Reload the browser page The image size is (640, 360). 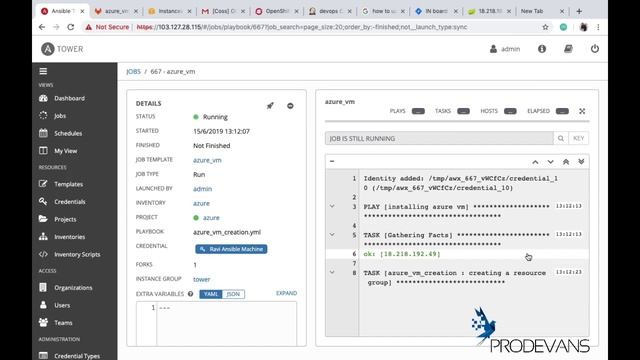(x=71, y=27)
